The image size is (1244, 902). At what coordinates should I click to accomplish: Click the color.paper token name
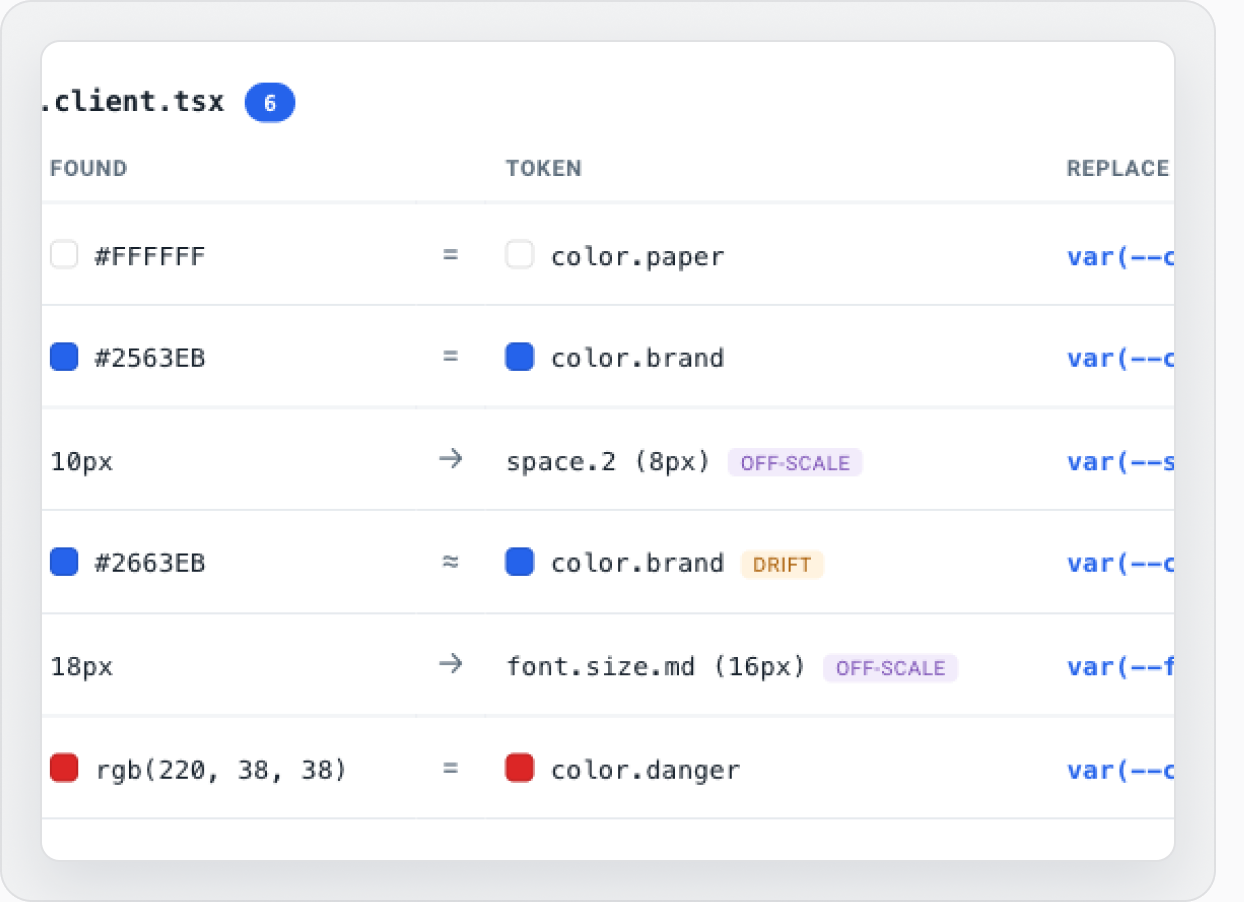click(x=638, y=257)
